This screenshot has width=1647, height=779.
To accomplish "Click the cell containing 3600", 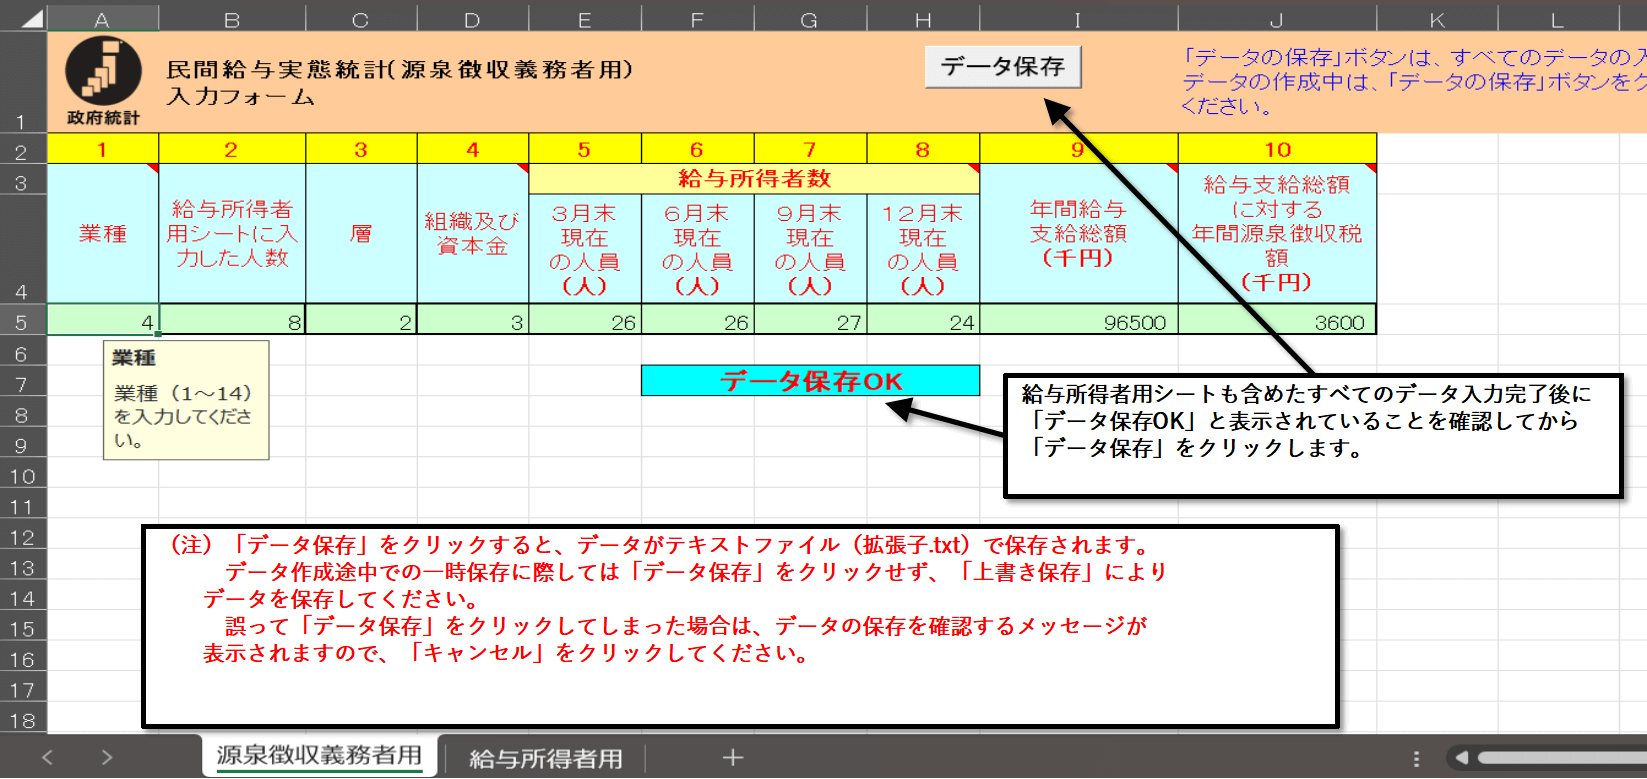I will click(x=1276, y=321).
